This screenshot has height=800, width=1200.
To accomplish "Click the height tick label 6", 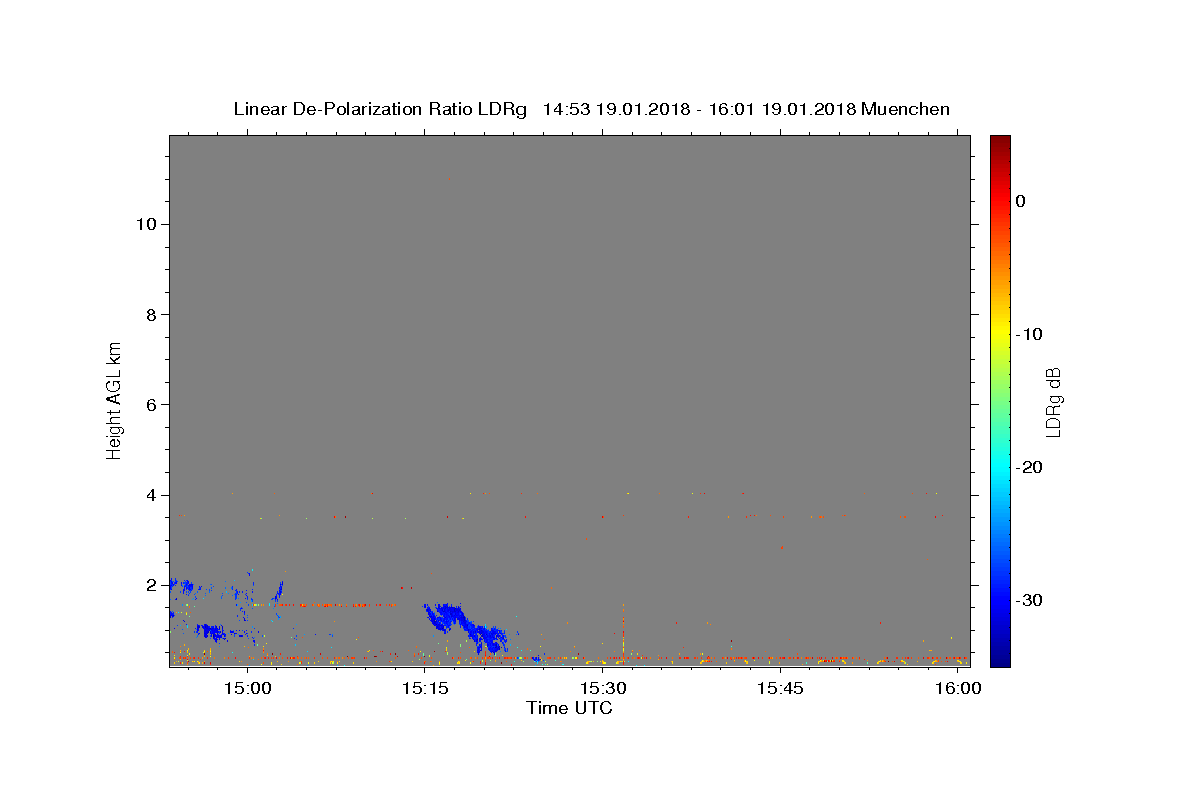I will click(152, 404).
